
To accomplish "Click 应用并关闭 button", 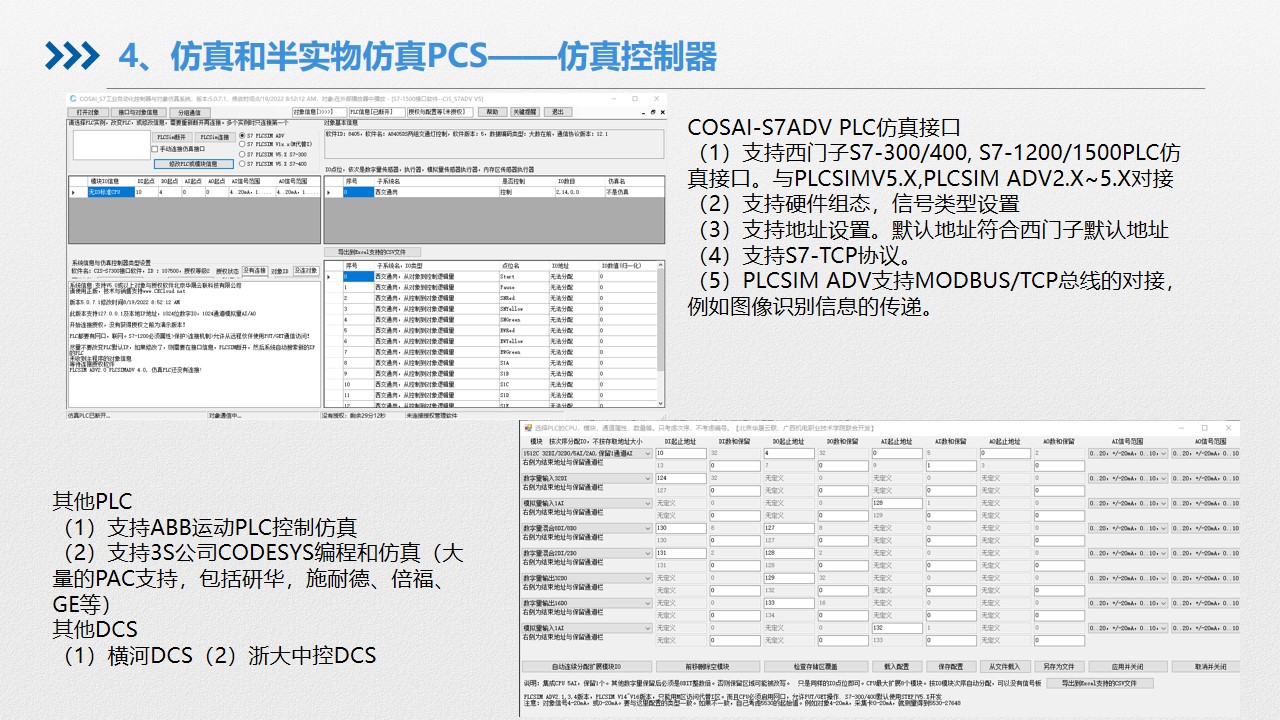I will [x=1128, y=666].
